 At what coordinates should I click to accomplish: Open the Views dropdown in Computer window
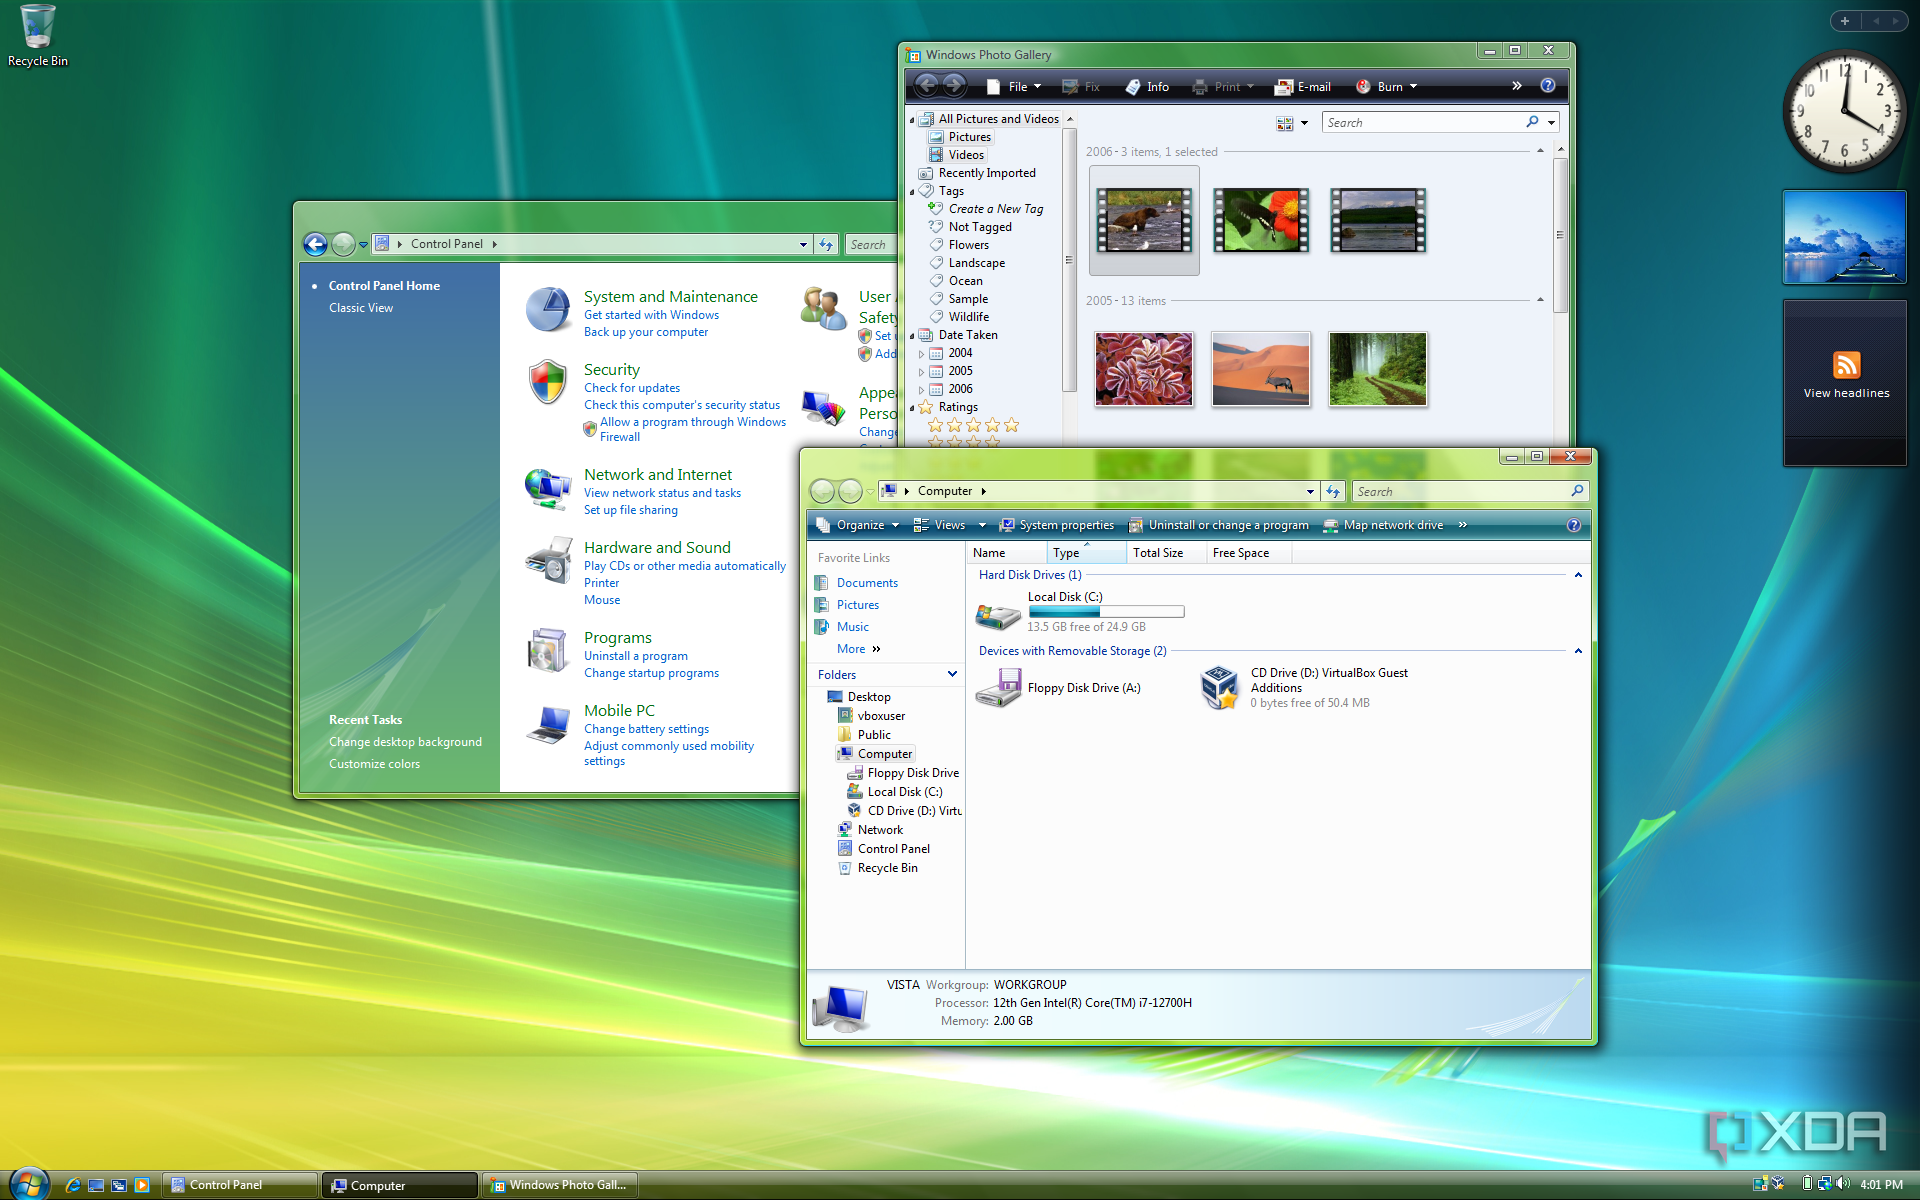tap(982, 525)
